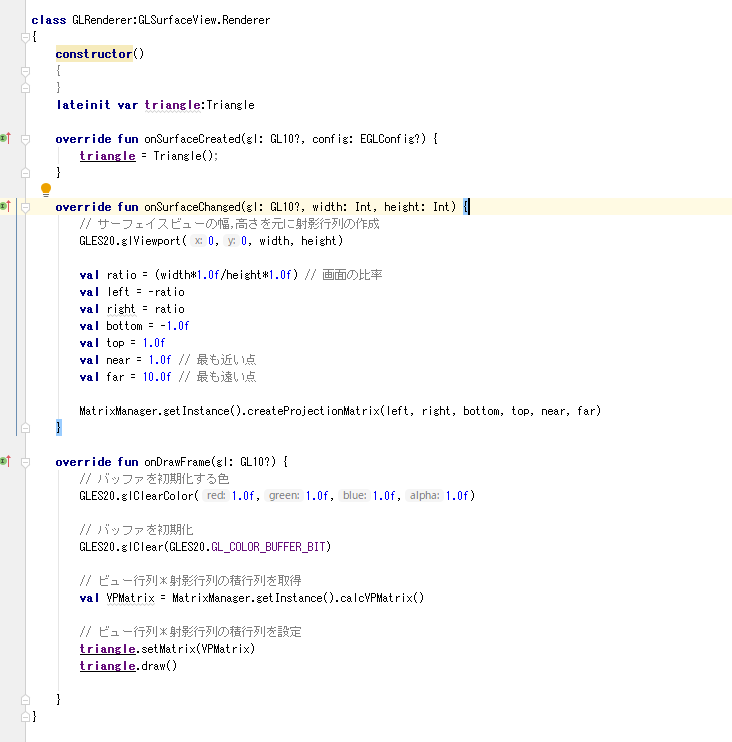Click closing fold marker of onDrawFrame

pyautogui.click(x=26, y=699)
